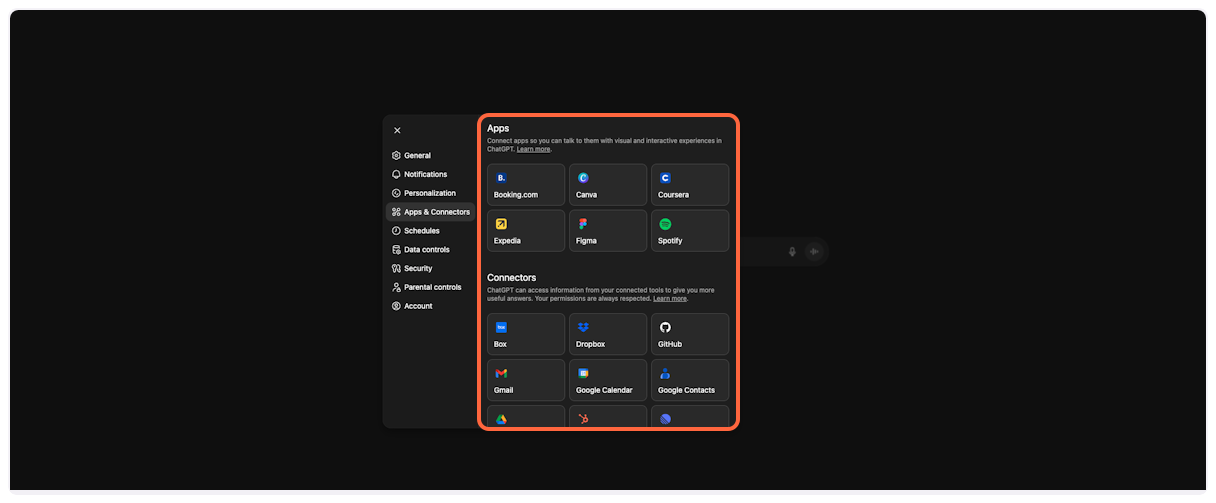Click the Booking.com app icon
The image size is (1216, 503).
[501, 178]
